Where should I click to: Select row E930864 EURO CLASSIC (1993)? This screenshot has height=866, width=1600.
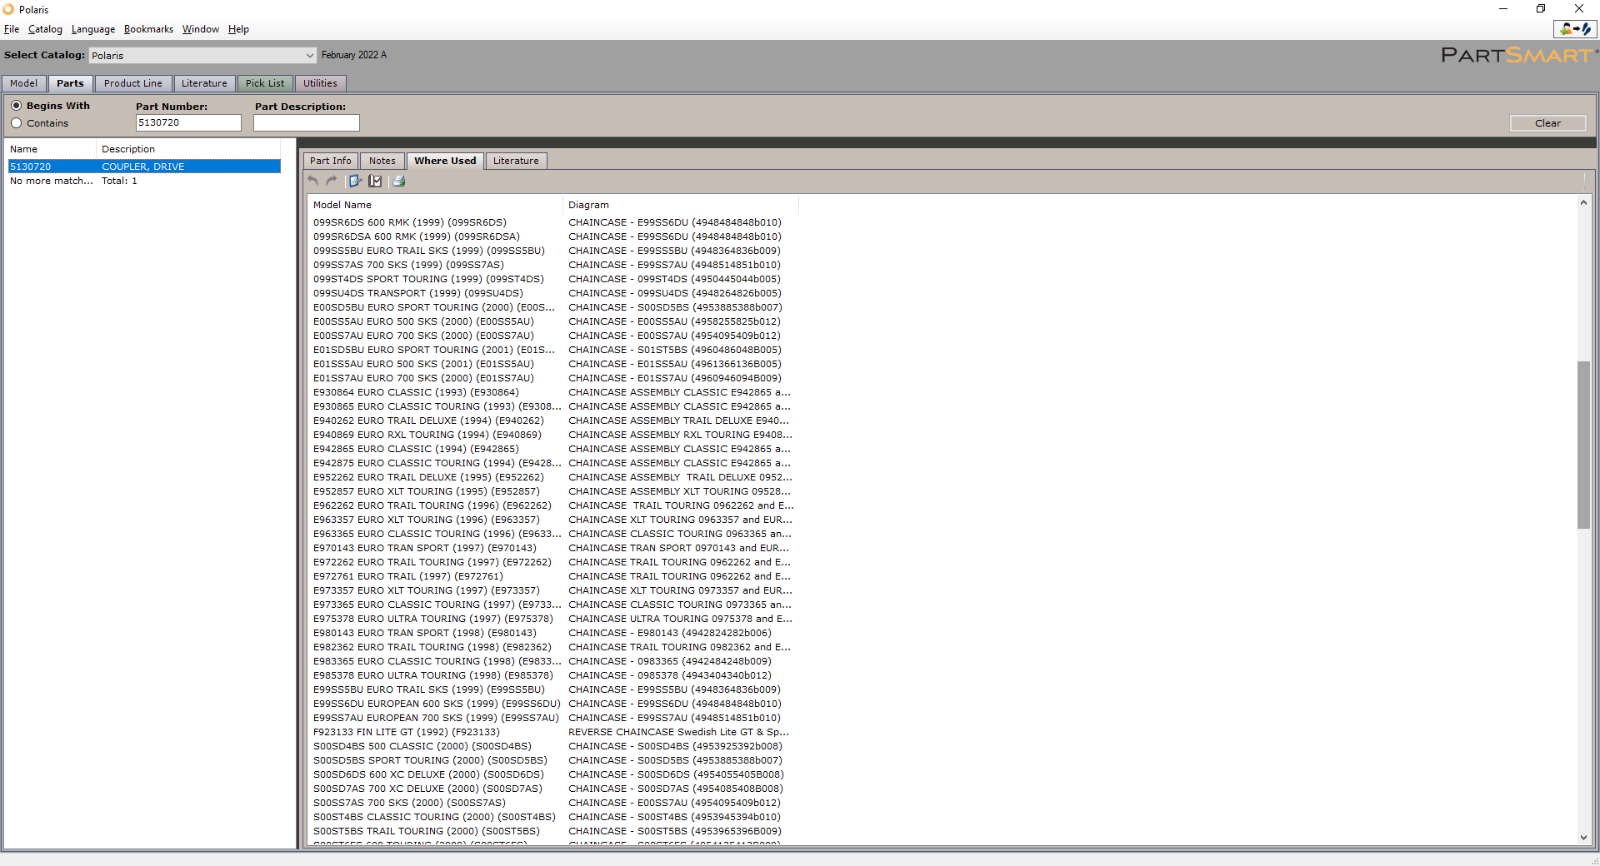click(416, 392)
